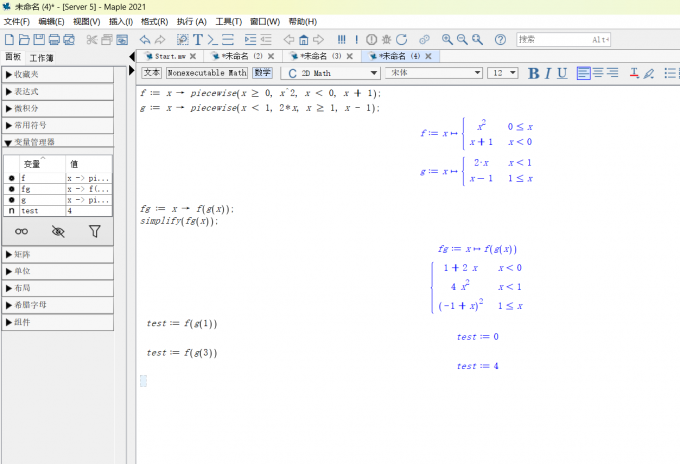Switch to 文本 text mode
The height and width of the screenshot is (464, 680).
(152, 72)
